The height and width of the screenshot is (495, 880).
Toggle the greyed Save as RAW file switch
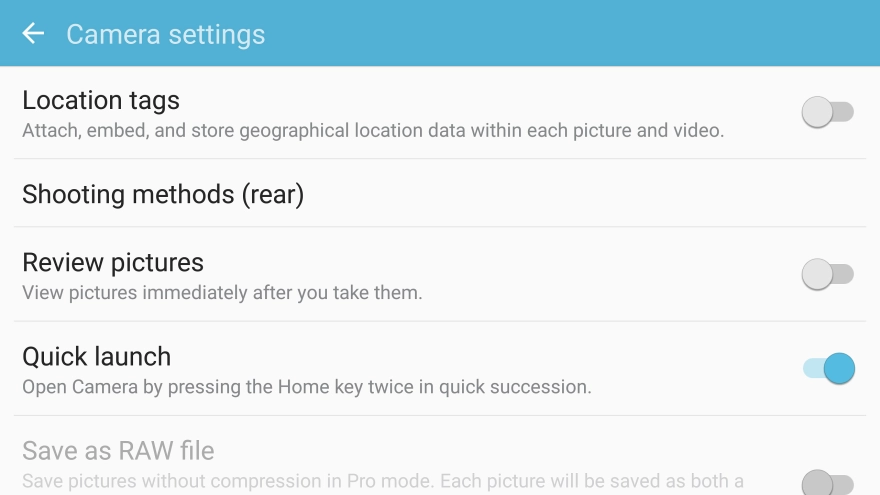[828, 483]
